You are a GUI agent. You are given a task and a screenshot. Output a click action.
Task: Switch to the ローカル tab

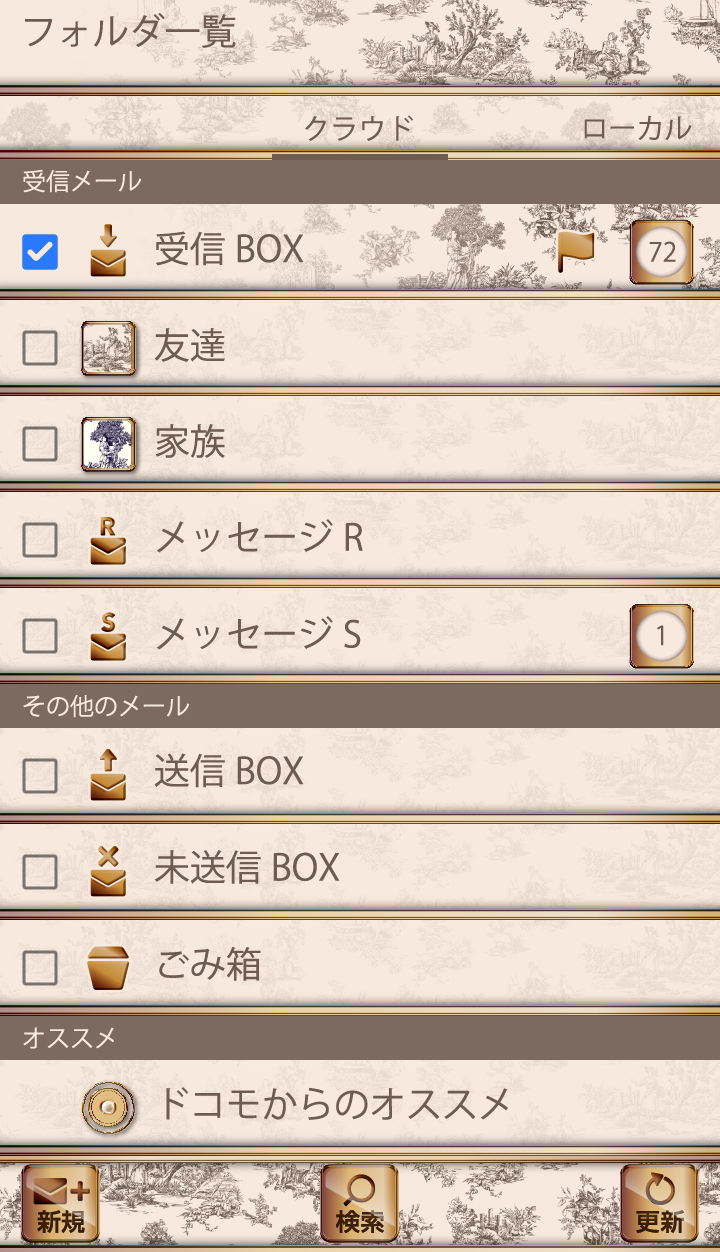point(636,128)
